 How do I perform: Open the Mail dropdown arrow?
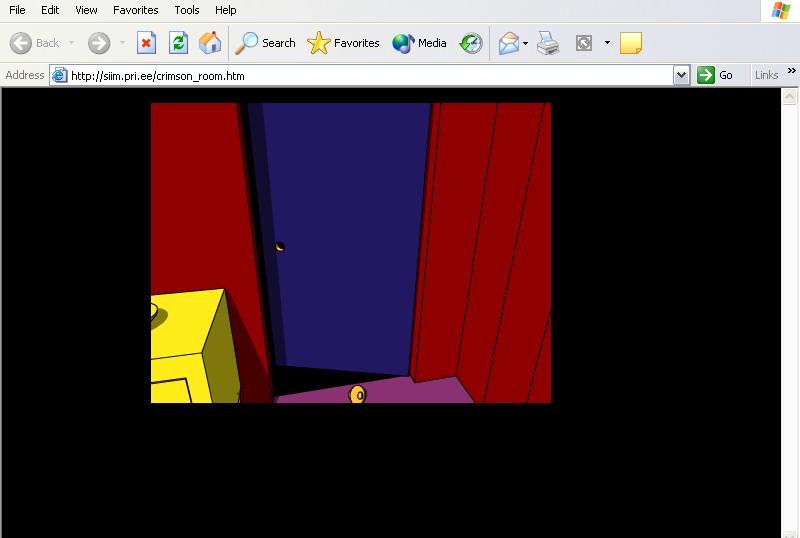[x=526, y=43]
